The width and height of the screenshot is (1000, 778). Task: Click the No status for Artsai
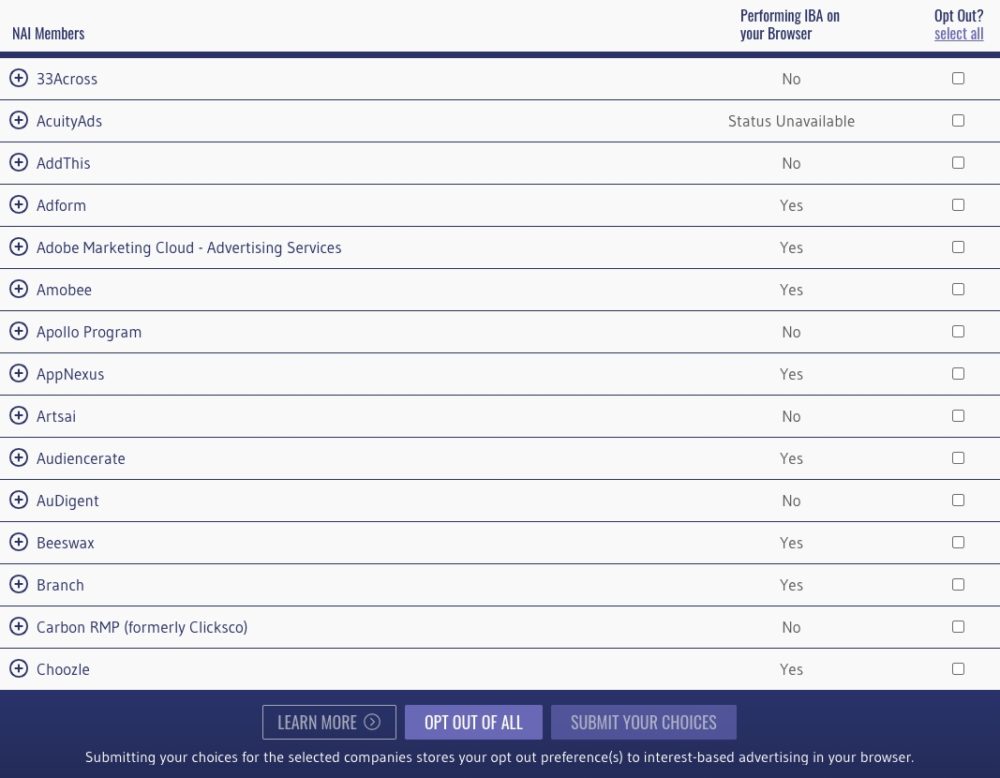point(791,416)
